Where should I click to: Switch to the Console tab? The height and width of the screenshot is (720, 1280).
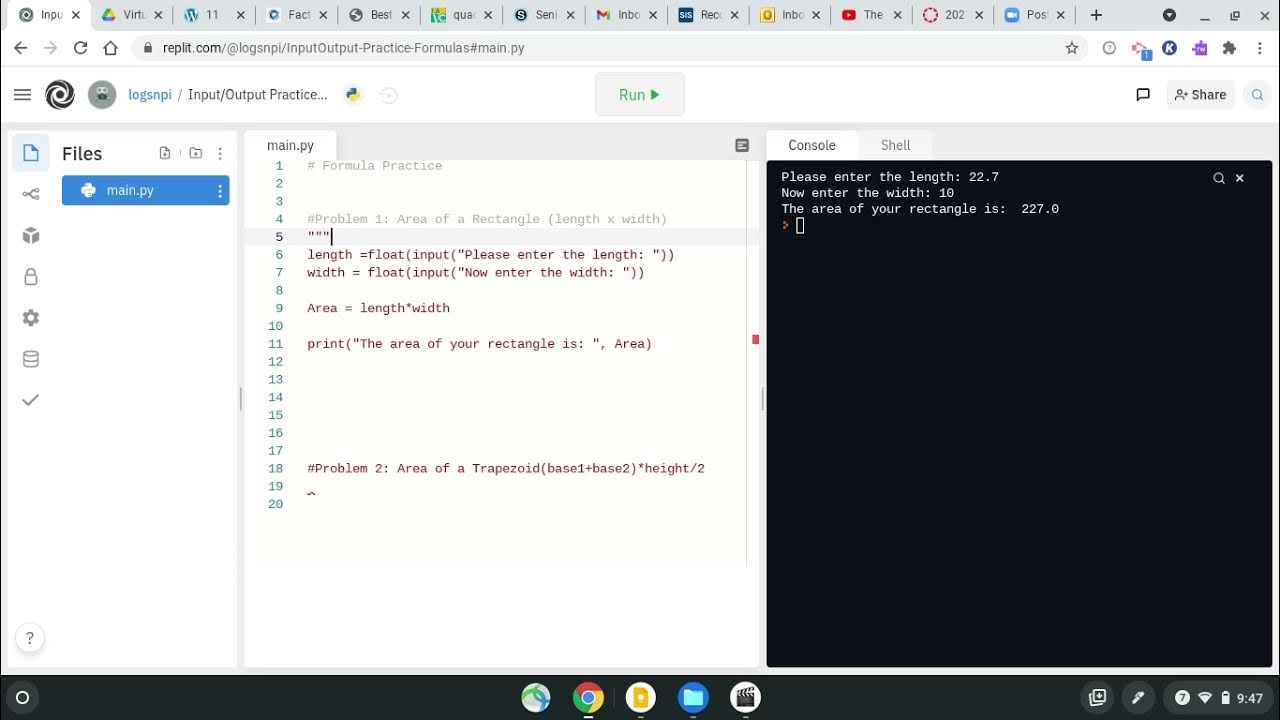click(x=812, y=145)
